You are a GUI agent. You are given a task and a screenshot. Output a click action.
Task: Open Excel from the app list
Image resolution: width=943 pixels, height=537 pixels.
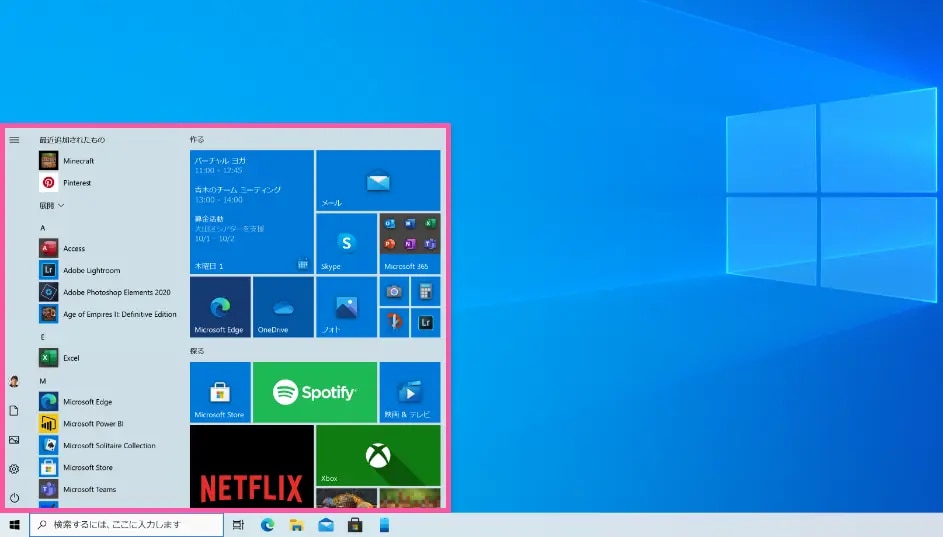(71, 358)
